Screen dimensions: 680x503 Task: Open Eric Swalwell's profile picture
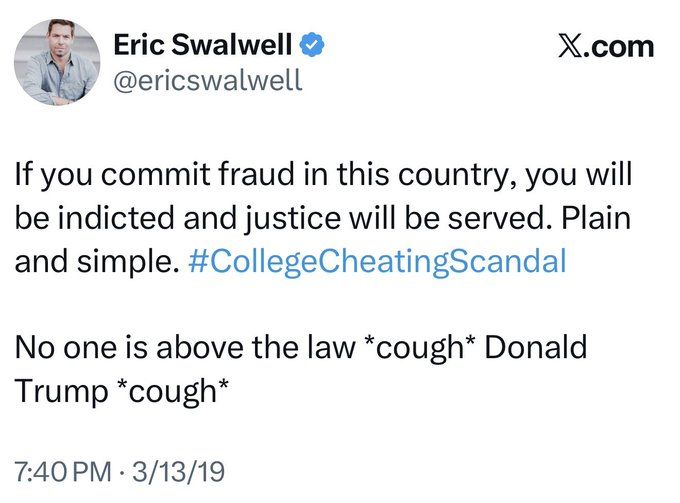pos(57,62)
